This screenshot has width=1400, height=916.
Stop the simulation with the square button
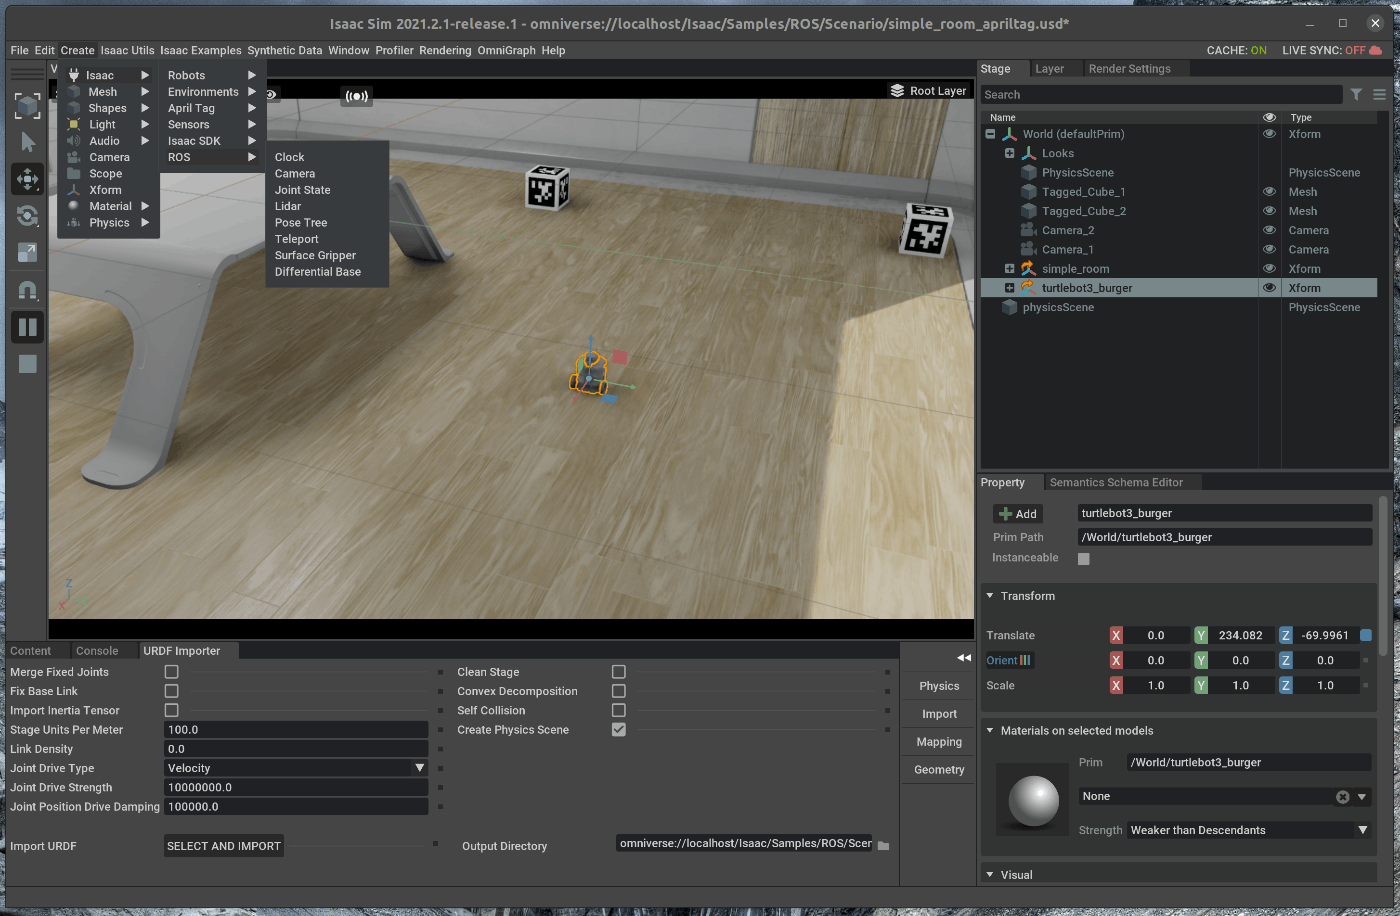[x=27, y=364]
